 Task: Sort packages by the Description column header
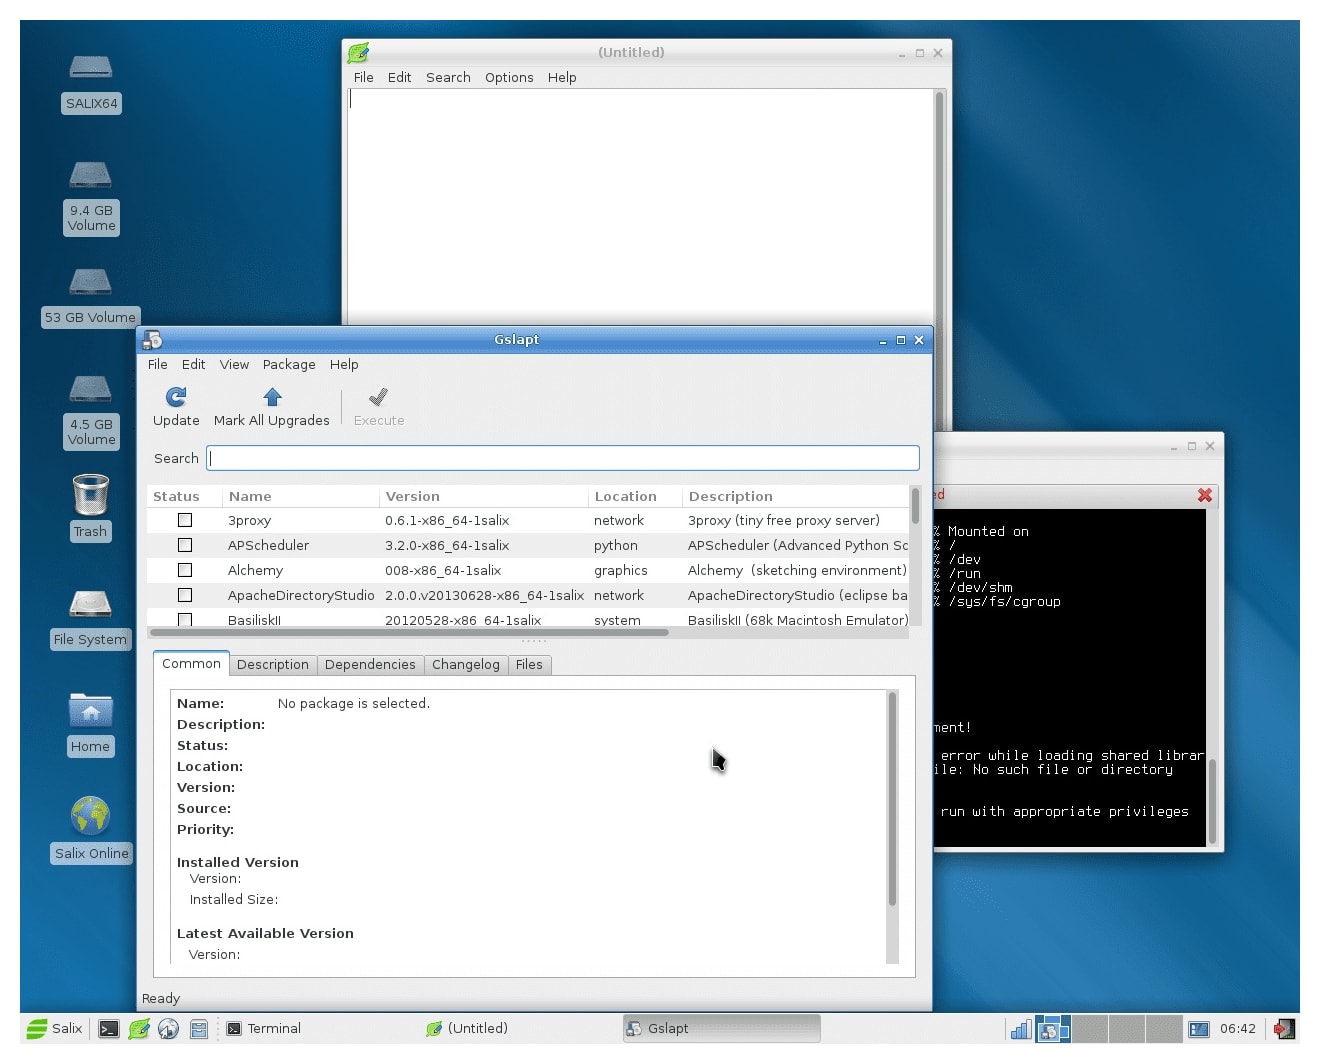click(x=795, y=496)
